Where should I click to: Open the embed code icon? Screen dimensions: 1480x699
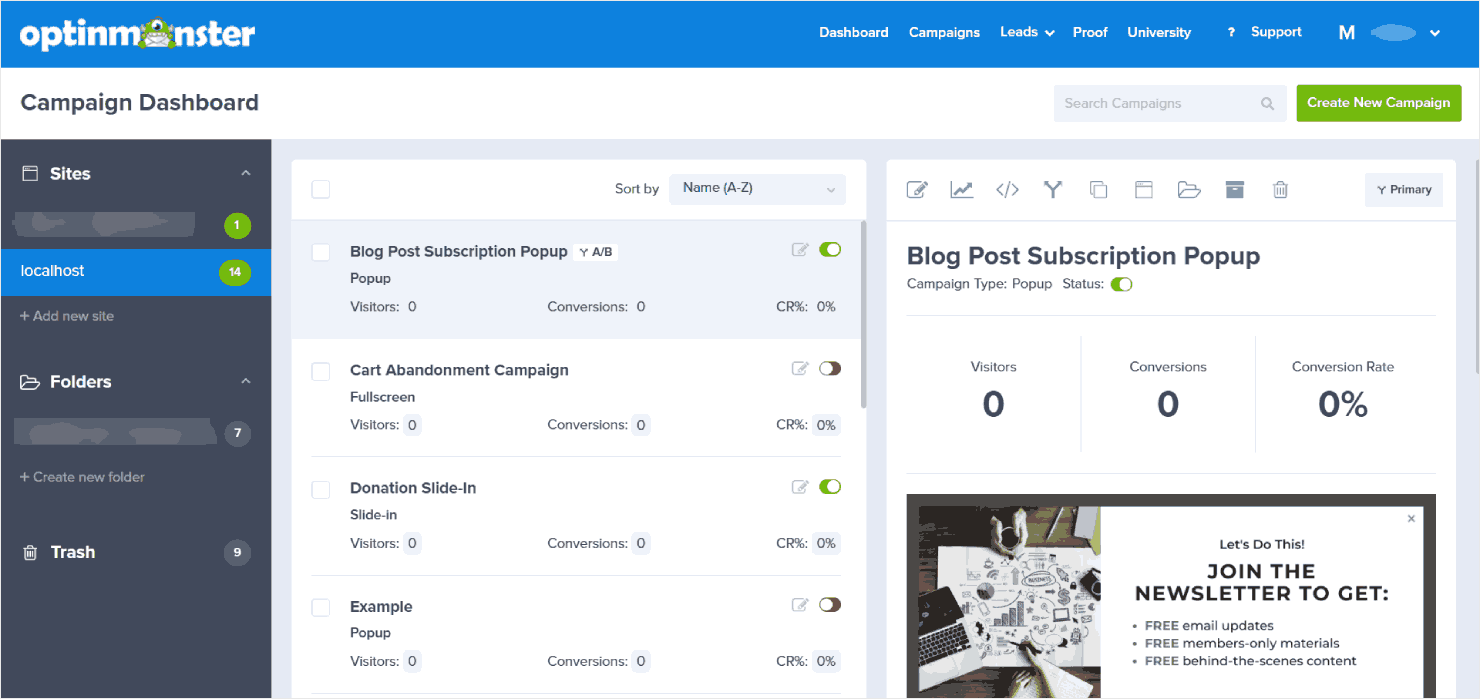point(1007,189)
